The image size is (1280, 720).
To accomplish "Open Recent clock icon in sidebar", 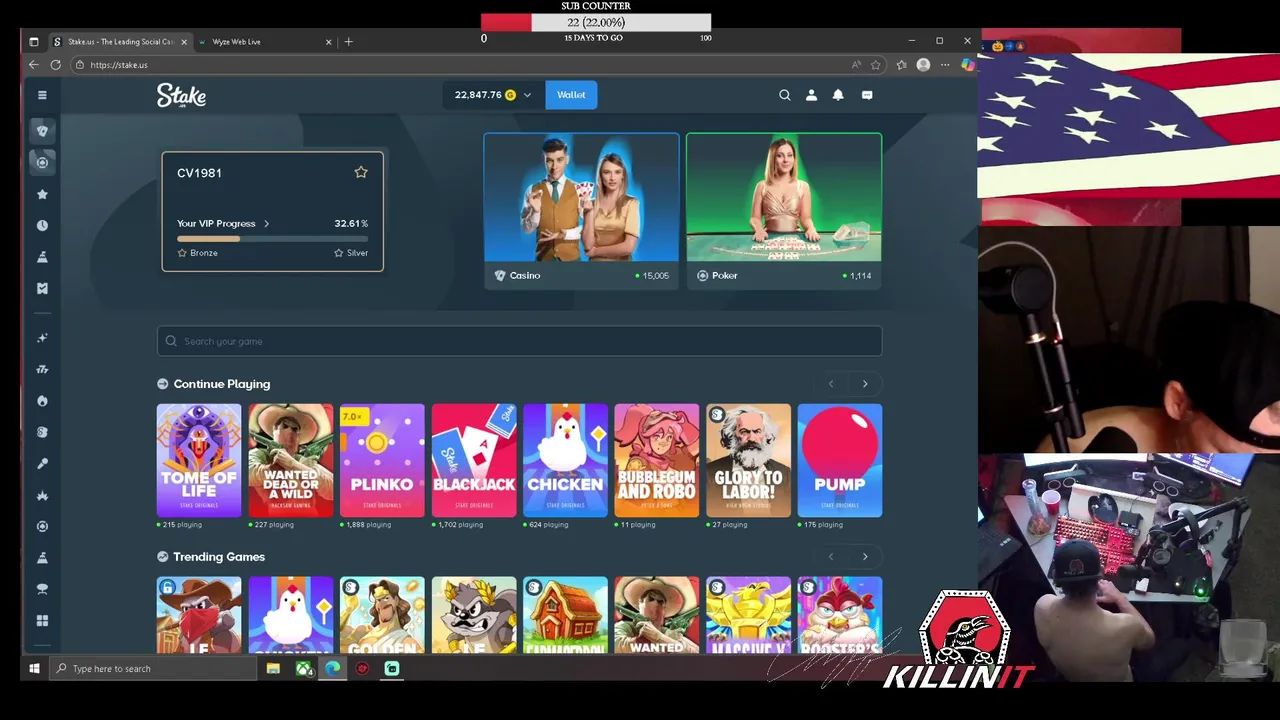I will [x=42, y=226].
